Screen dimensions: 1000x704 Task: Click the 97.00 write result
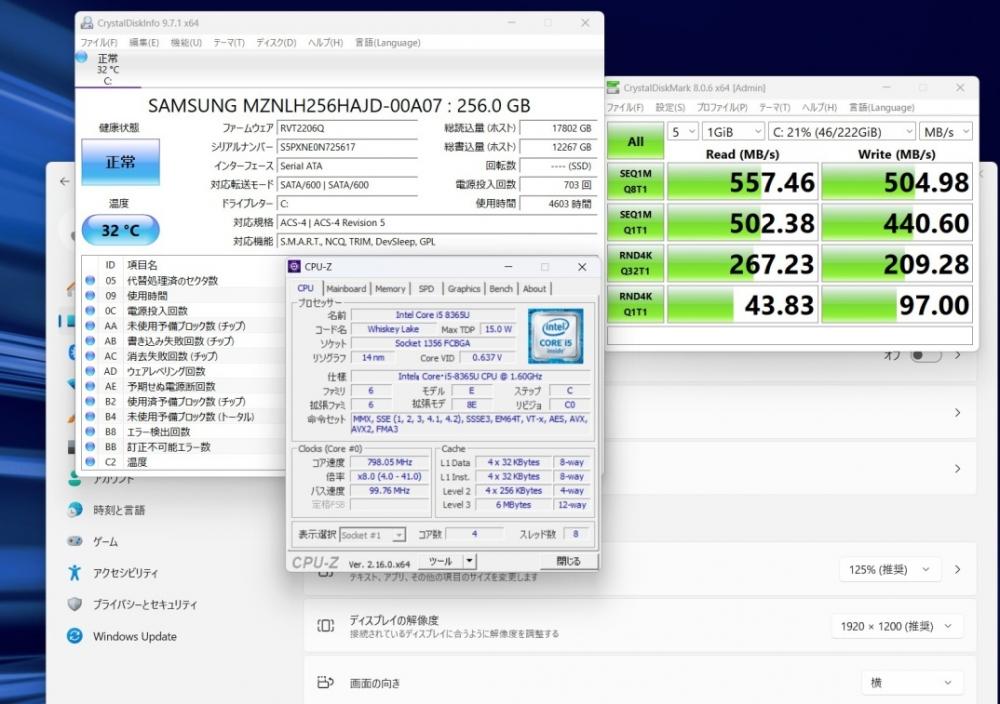(x=897, y=305)
